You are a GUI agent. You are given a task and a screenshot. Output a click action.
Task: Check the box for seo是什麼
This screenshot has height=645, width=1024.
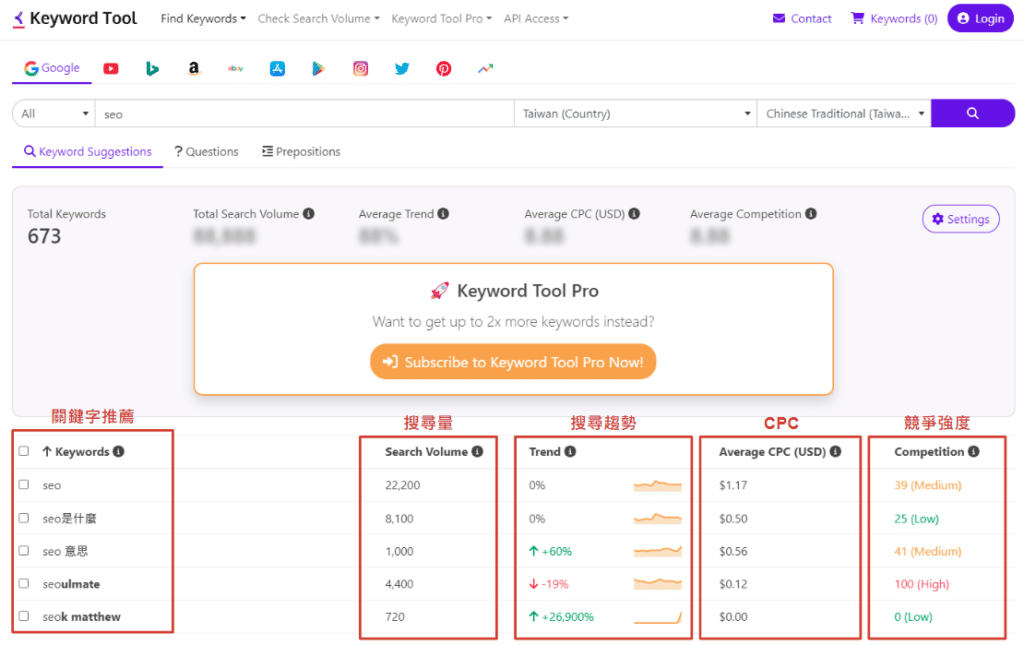pos(24,518)
